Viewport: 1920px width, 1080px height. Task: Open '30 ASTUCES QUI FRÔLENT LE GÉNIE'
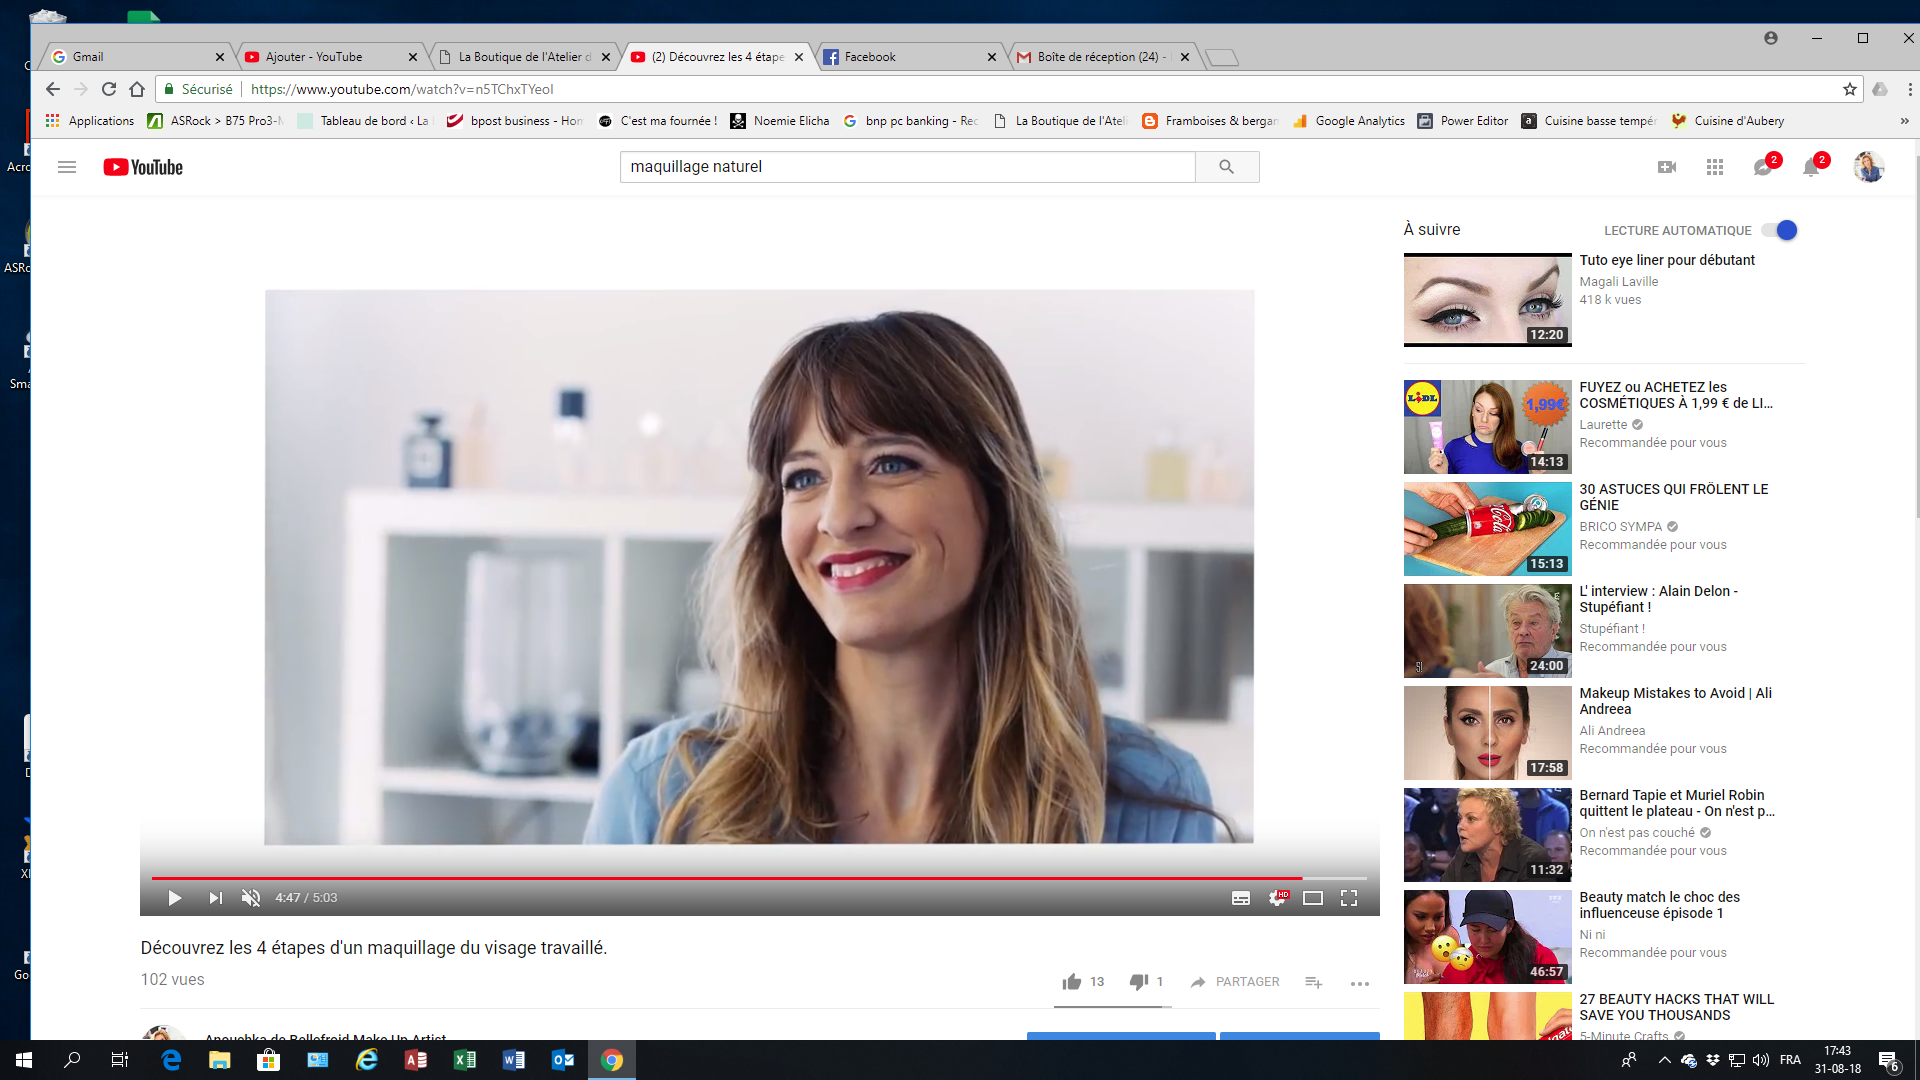[1673, 497]
